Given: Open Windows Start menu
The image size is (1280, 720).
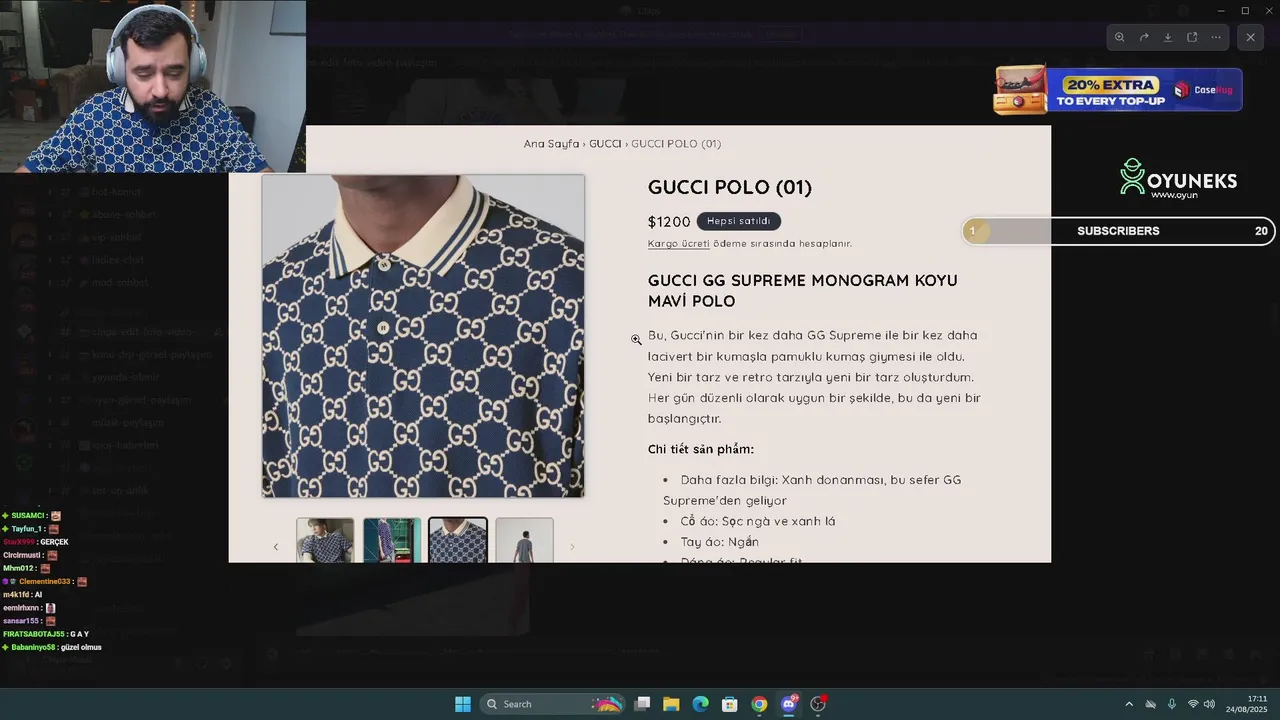Looking at the screenshot, I should (463, 704).
